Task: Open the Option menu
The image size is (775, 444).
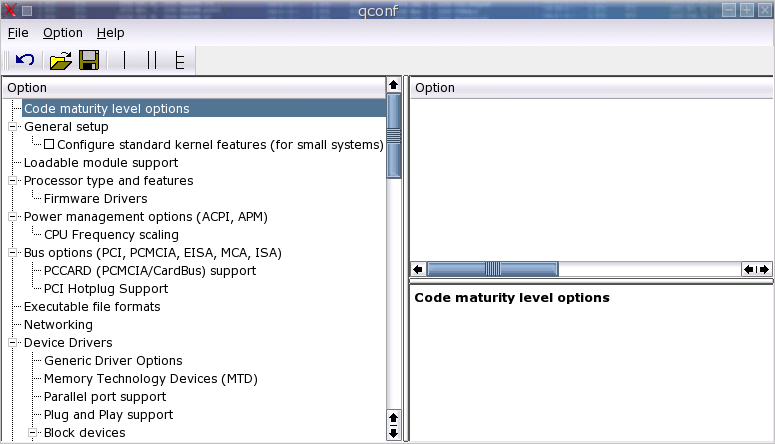Action: 63,33
